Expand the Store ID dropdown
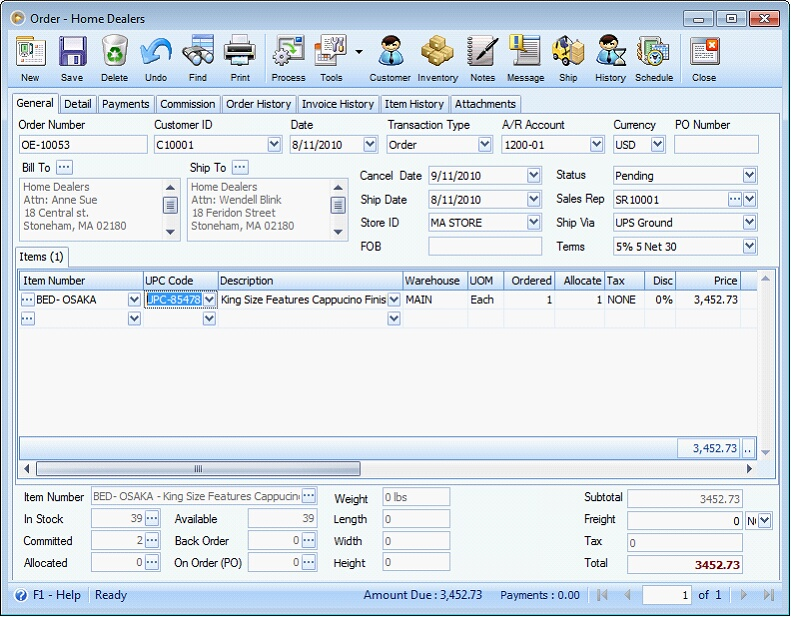Screen dimensions: 791x617 click(534, 222)
